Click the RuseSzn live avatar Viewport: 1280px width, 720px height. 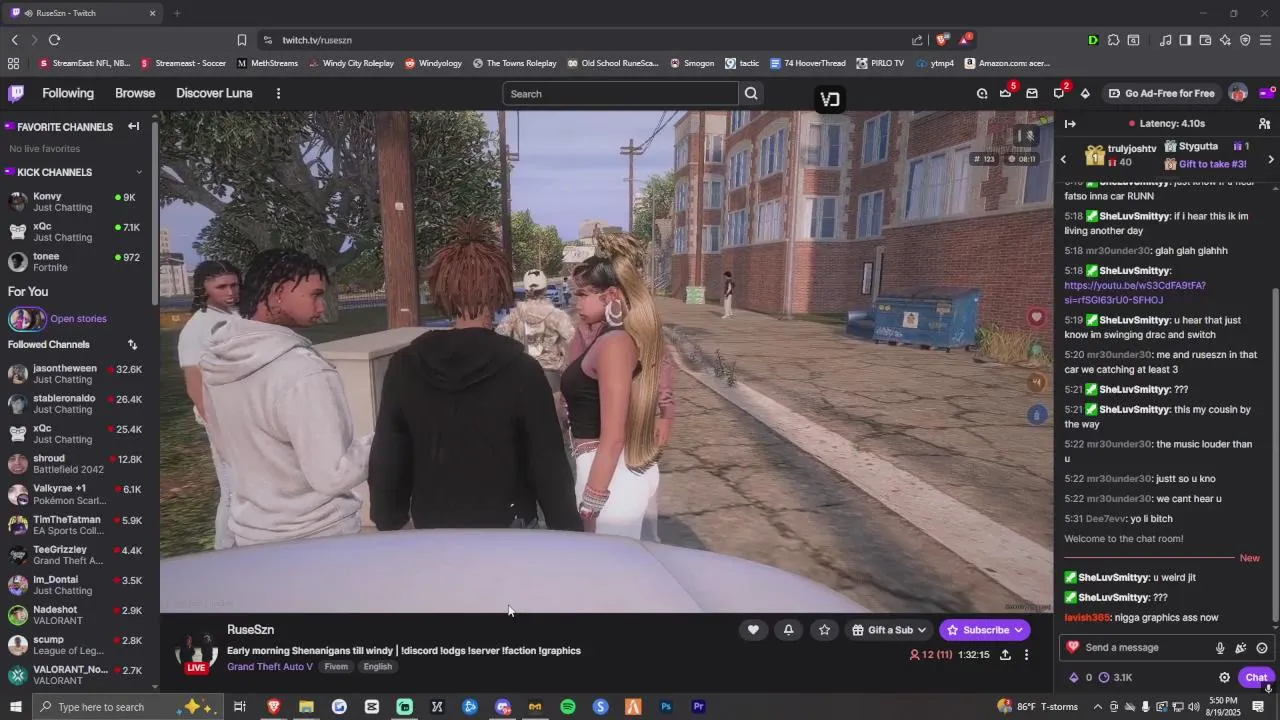pyautogui.click(x=196, y=651)
